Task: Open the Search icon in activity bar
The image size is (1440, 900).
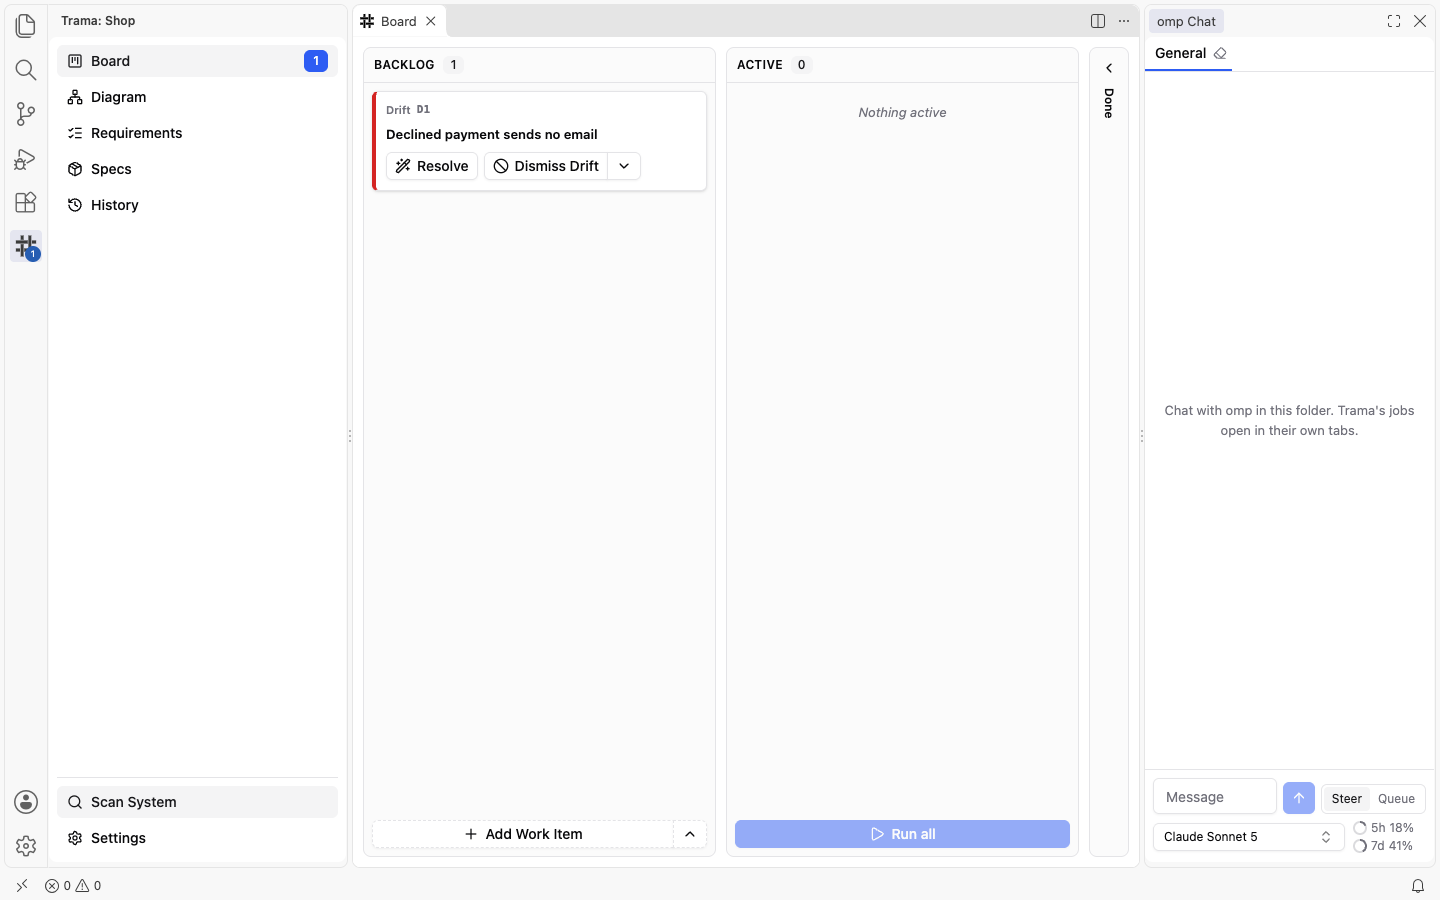Action: (26, 69)
